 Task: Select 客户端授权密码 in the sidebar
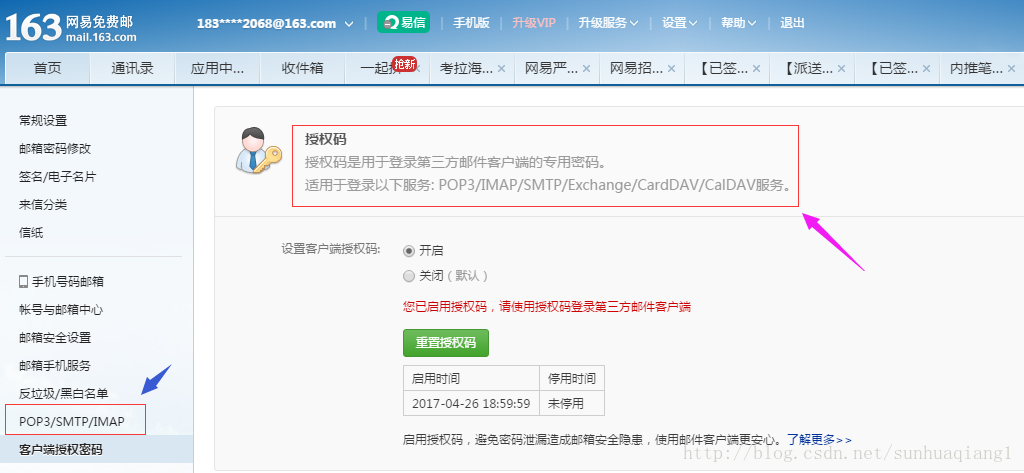click(61, 449)
